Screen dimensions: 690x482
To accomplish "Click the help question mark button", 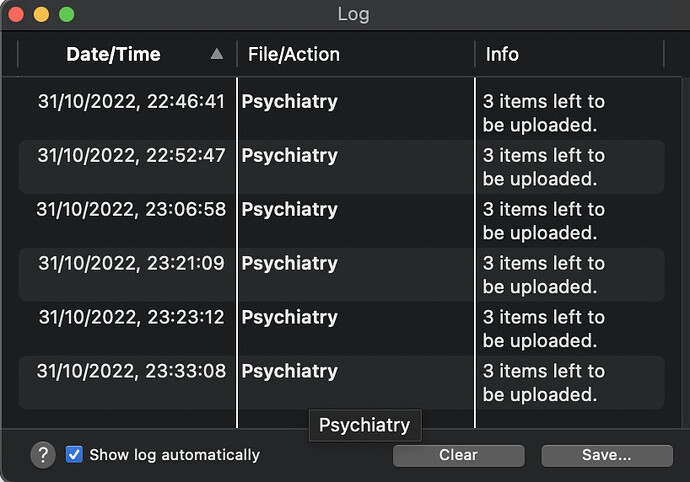I will pyautogui.click(x=42, y=455).
